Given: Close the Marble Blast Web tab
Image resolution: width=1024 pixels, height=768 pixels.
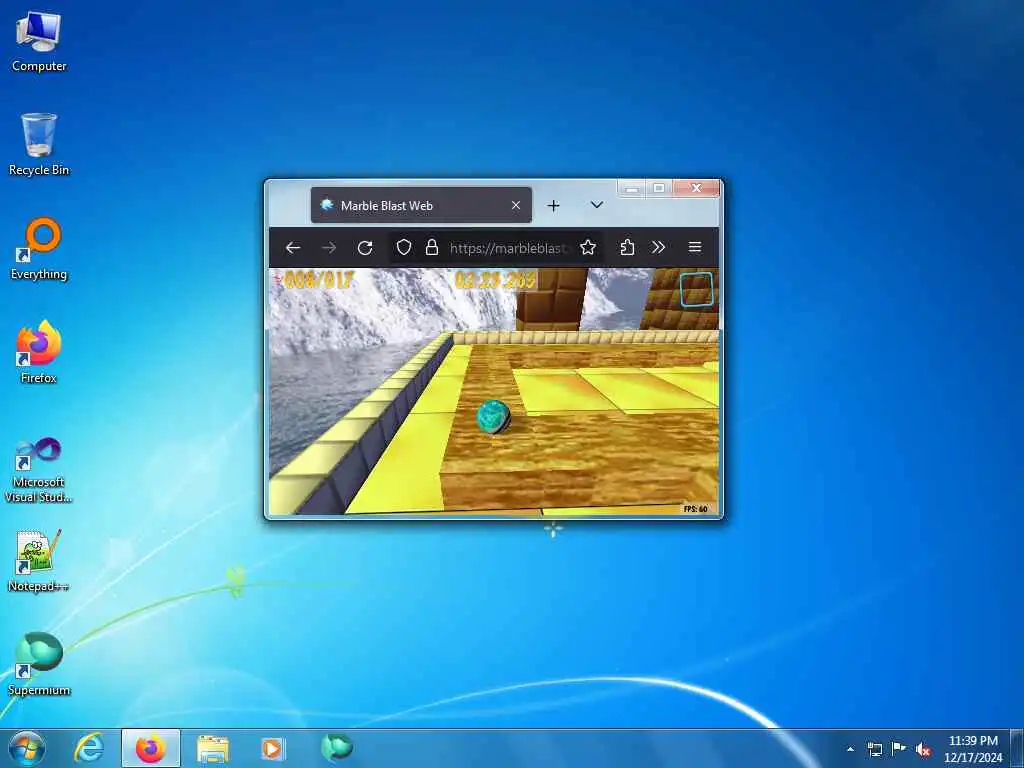Looking at the screenshot, I should click(516, 205).
